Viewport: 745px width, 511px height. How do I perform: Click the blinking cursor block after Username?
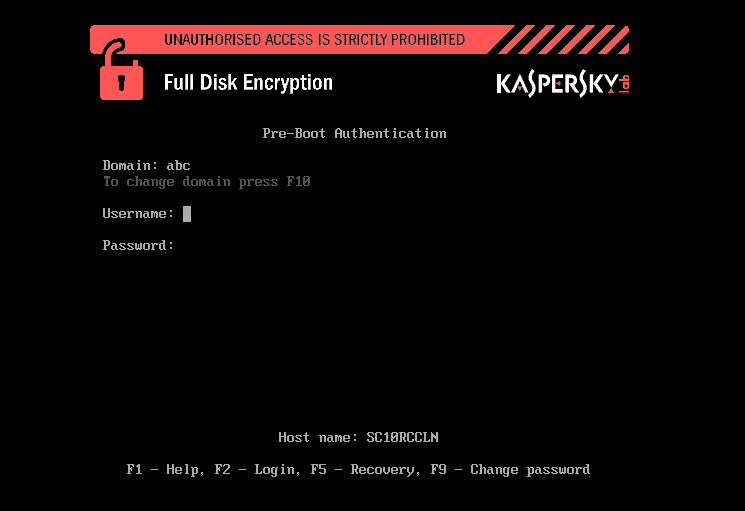[187, 214]
